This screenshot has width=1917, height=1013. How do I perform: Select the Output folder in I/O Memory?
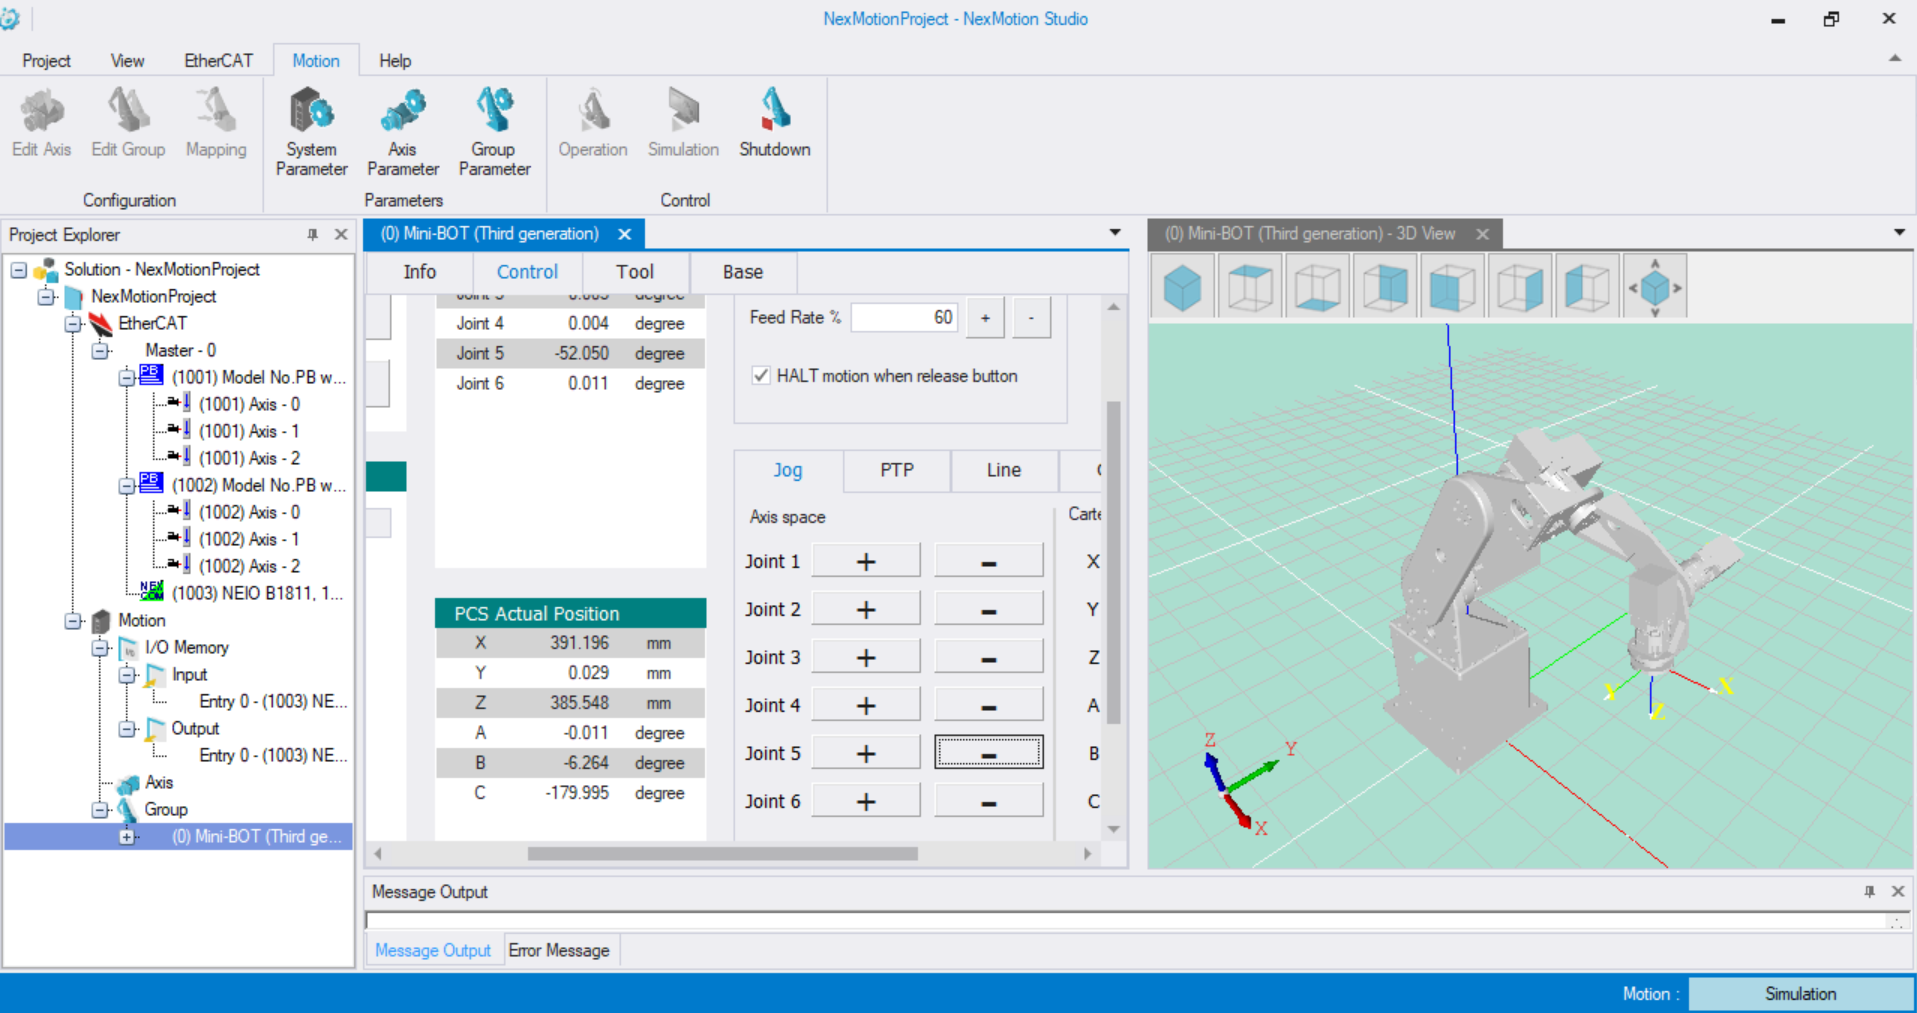(195, 729)
